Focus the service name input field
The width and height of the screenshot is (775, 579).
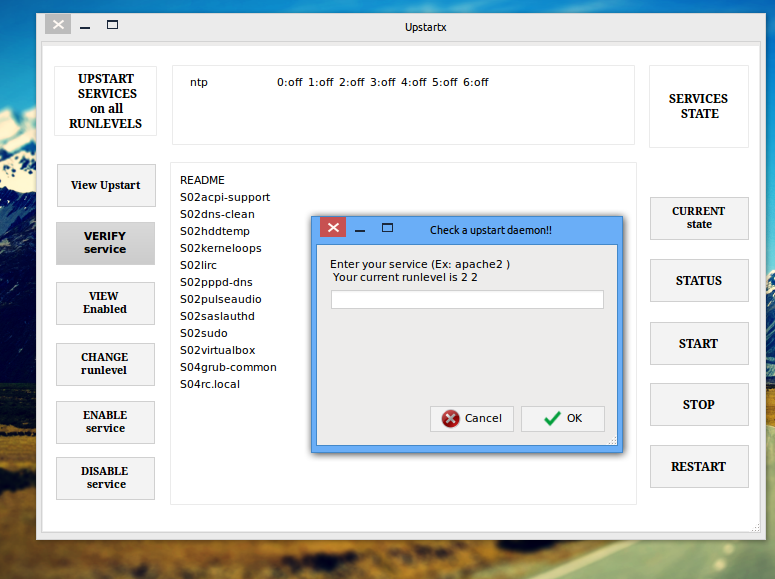pos(467,300)
